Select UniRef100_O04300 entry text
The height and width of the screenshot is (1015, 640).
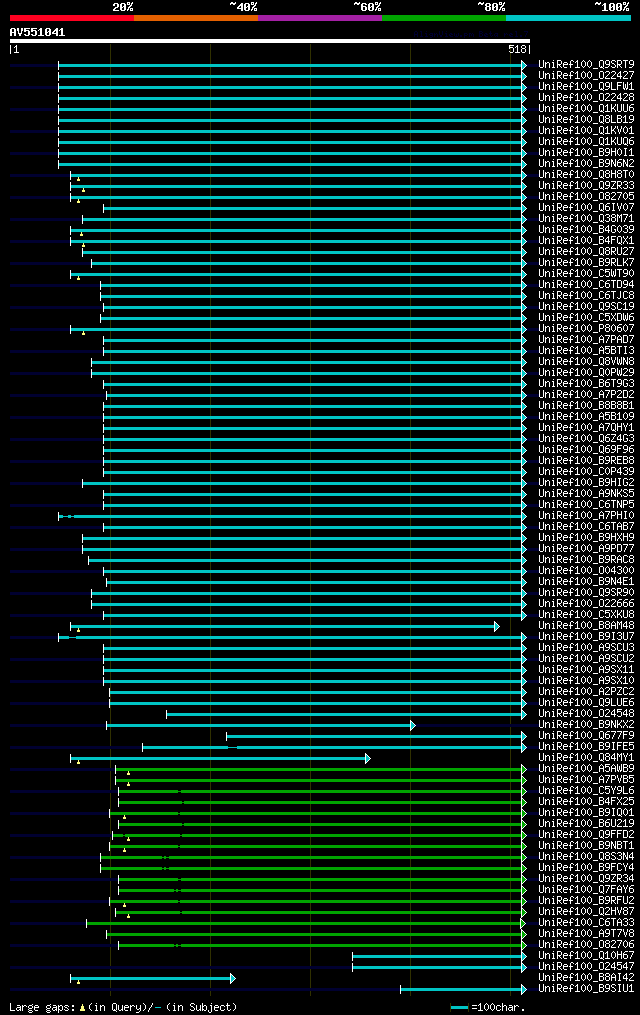tap(586, 571)
